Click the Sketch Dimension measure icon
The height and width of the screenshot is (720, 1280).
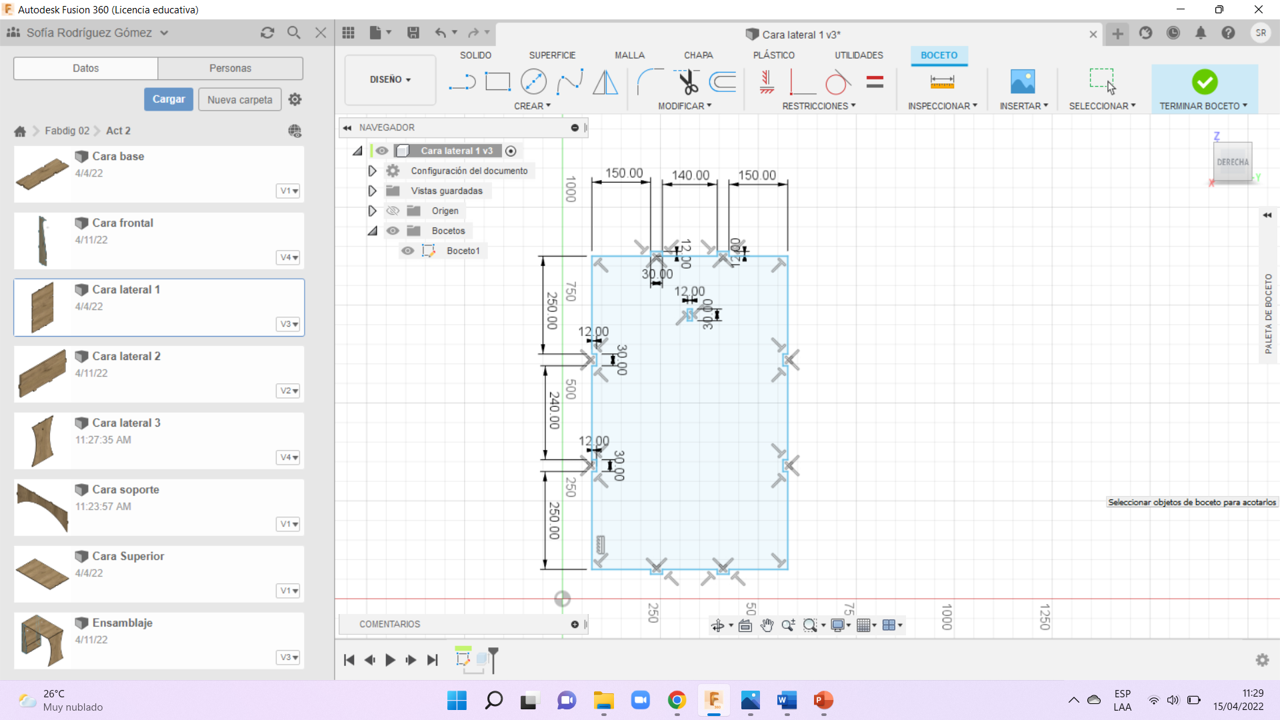[942, 82]
